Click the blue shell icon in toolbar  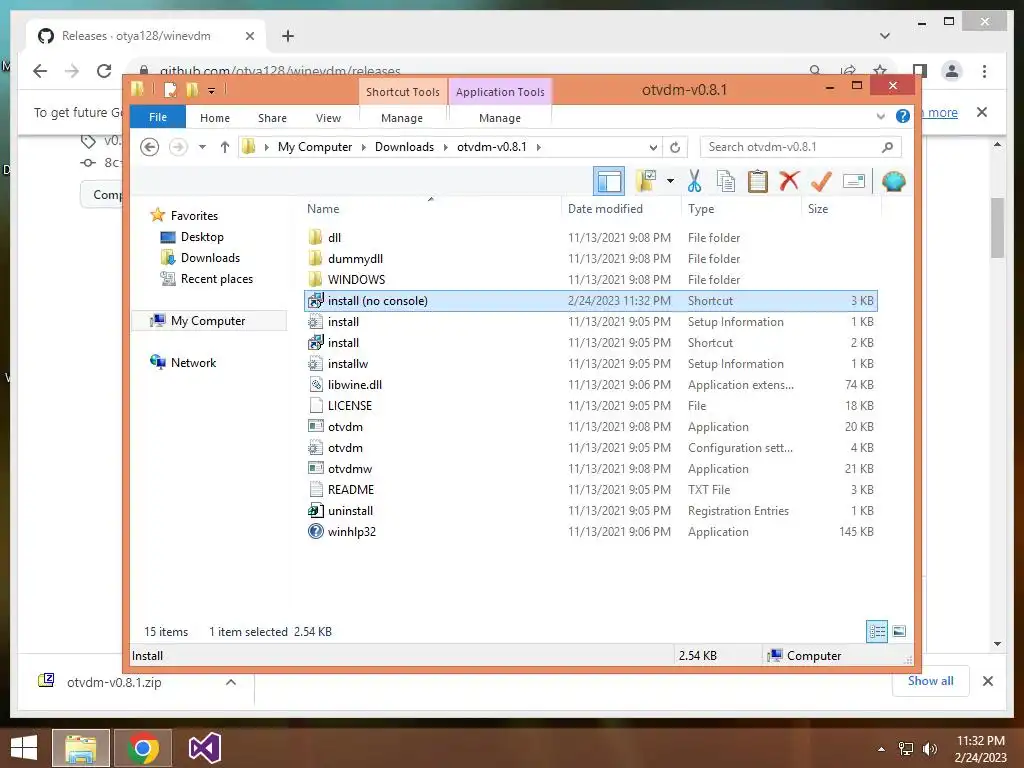(x=893, y=181)
